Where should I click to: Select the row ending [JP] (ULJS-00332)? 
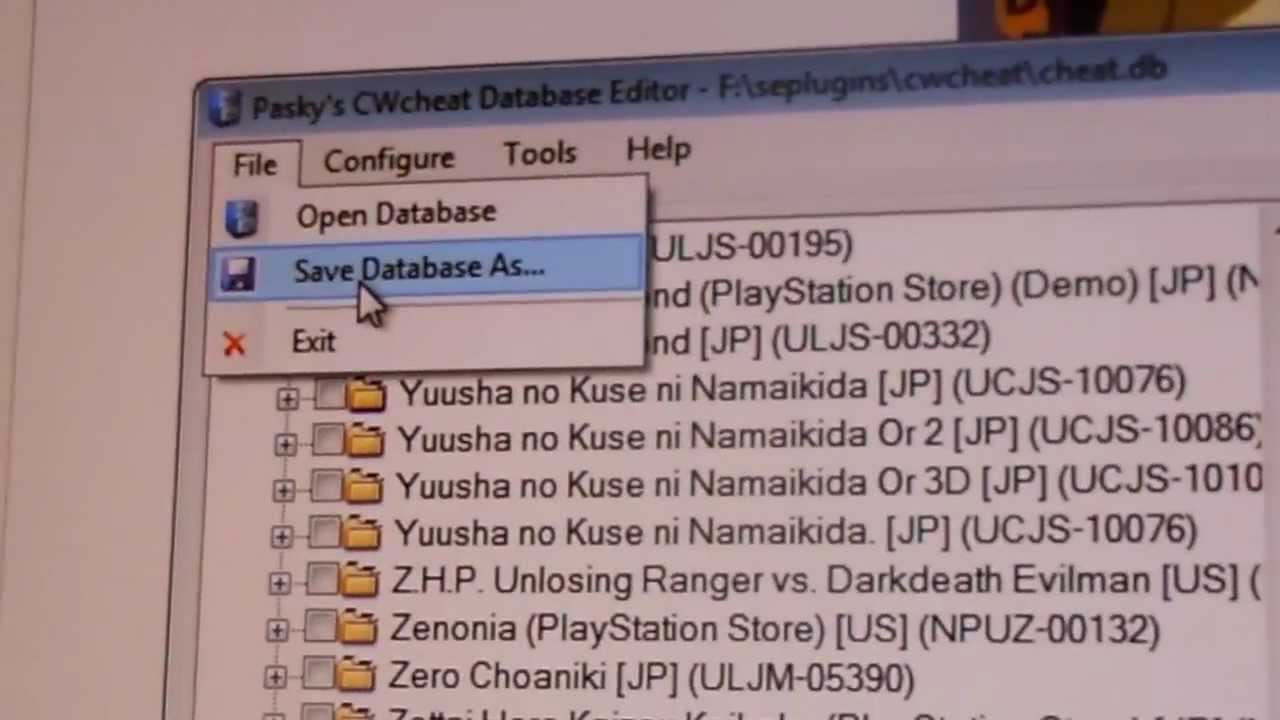(x=820, y=340)
